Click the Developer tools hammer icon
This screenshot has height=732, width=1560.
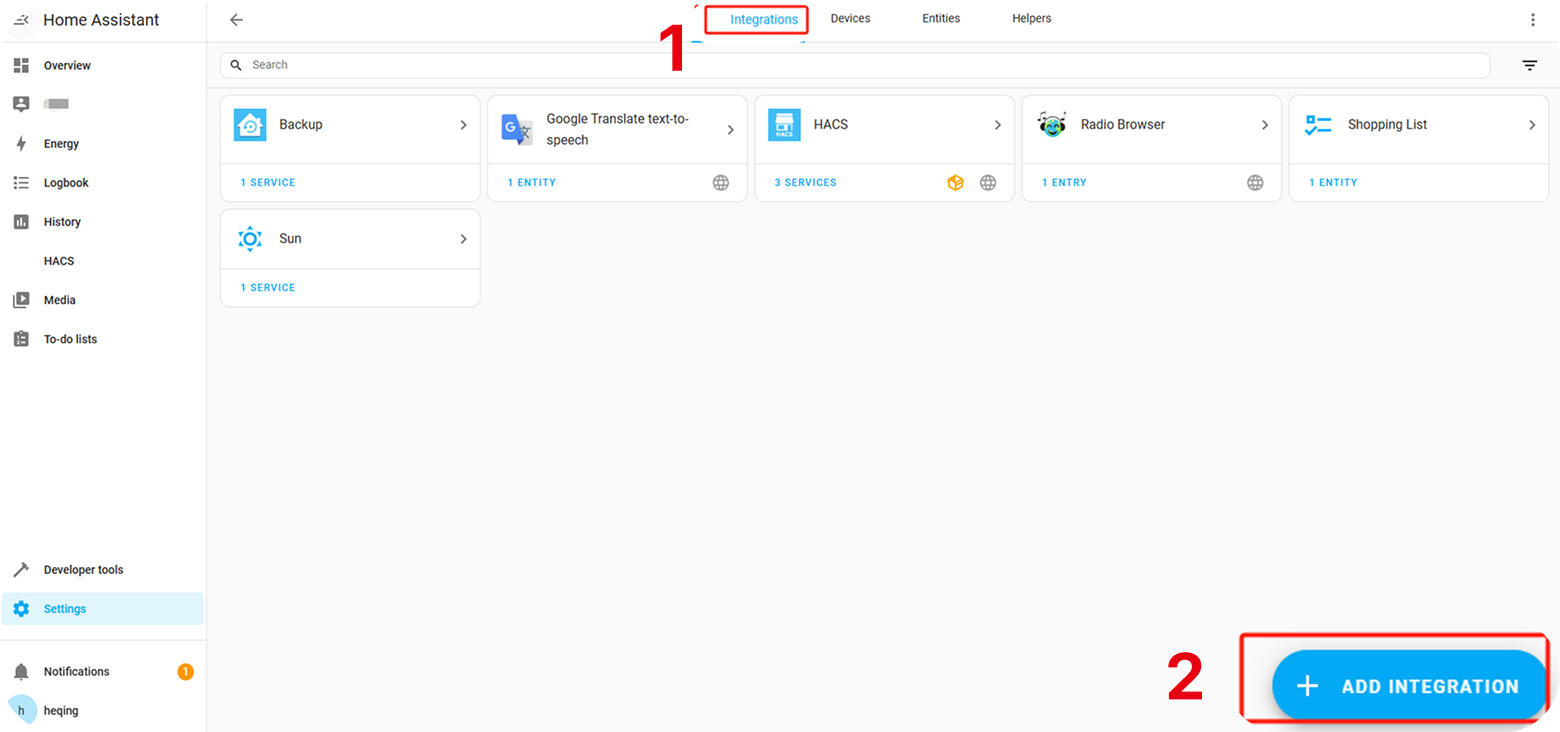(x=21, y=570)
